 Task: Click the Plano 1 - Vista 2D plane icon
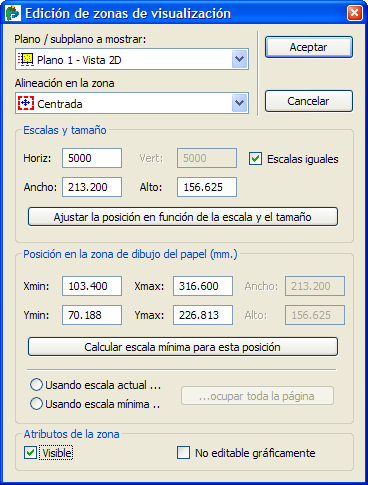tap(26, 59)
